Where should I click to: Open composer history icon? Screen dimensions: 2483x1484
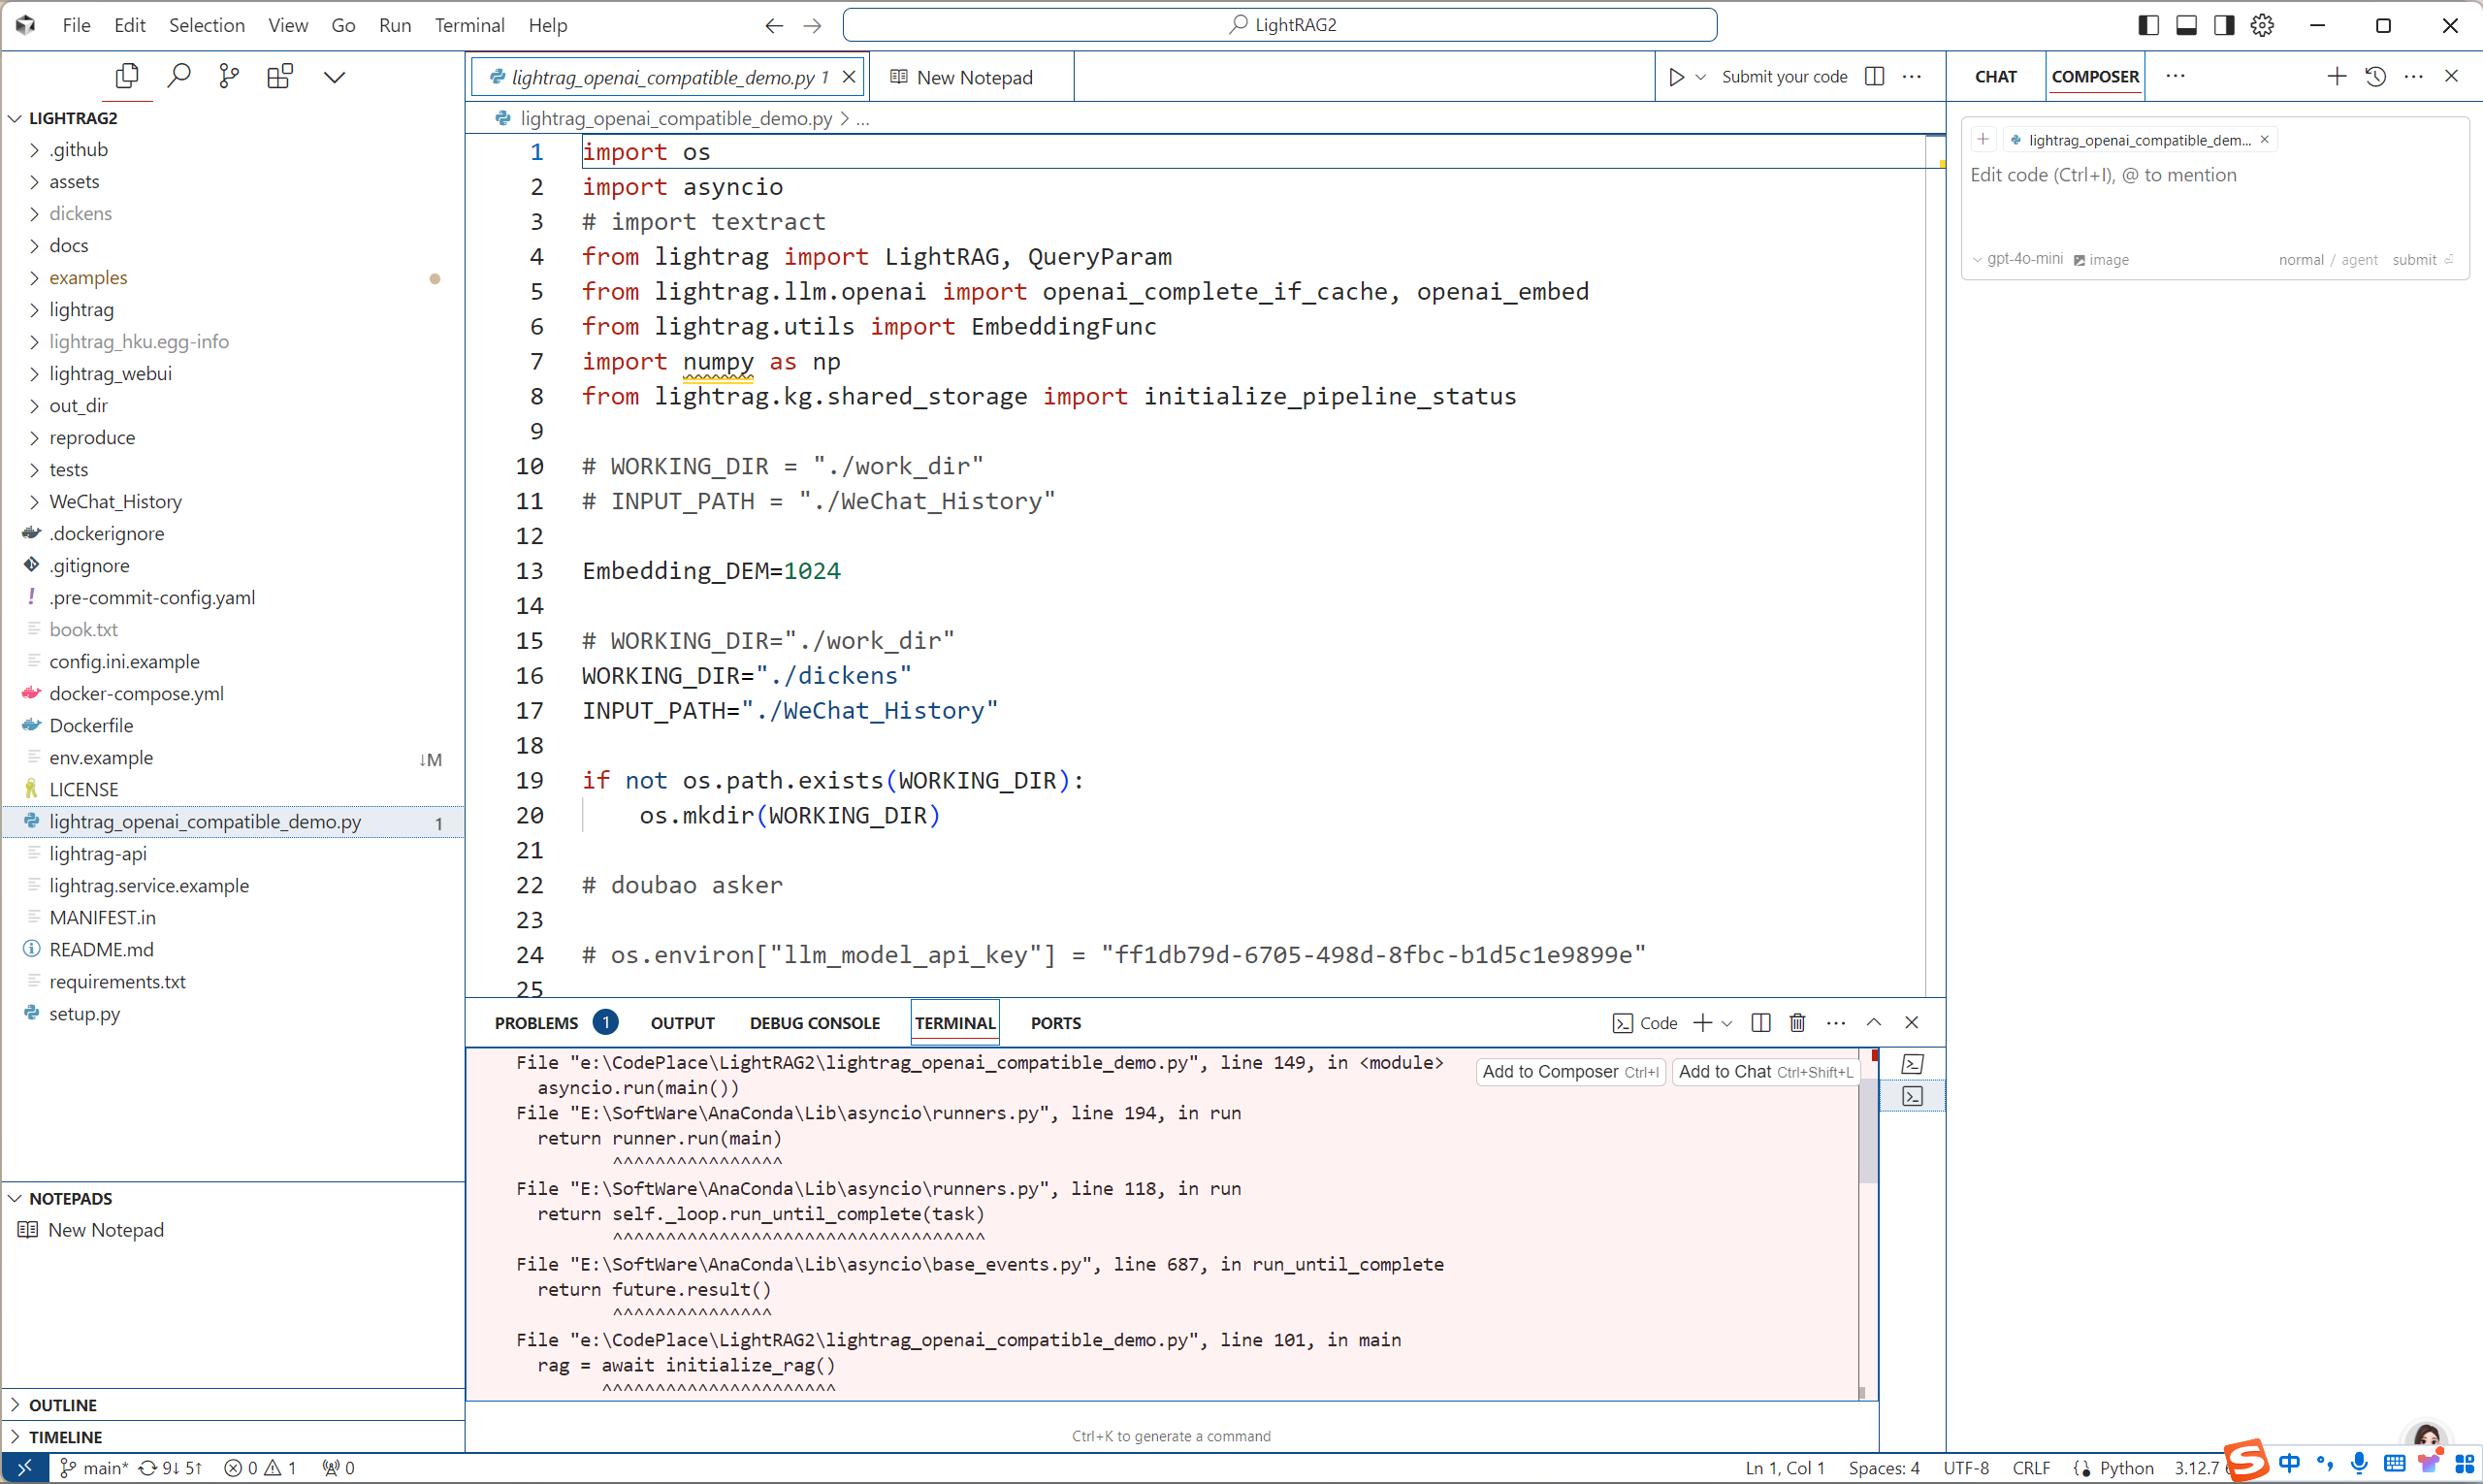click(2375, 76)
